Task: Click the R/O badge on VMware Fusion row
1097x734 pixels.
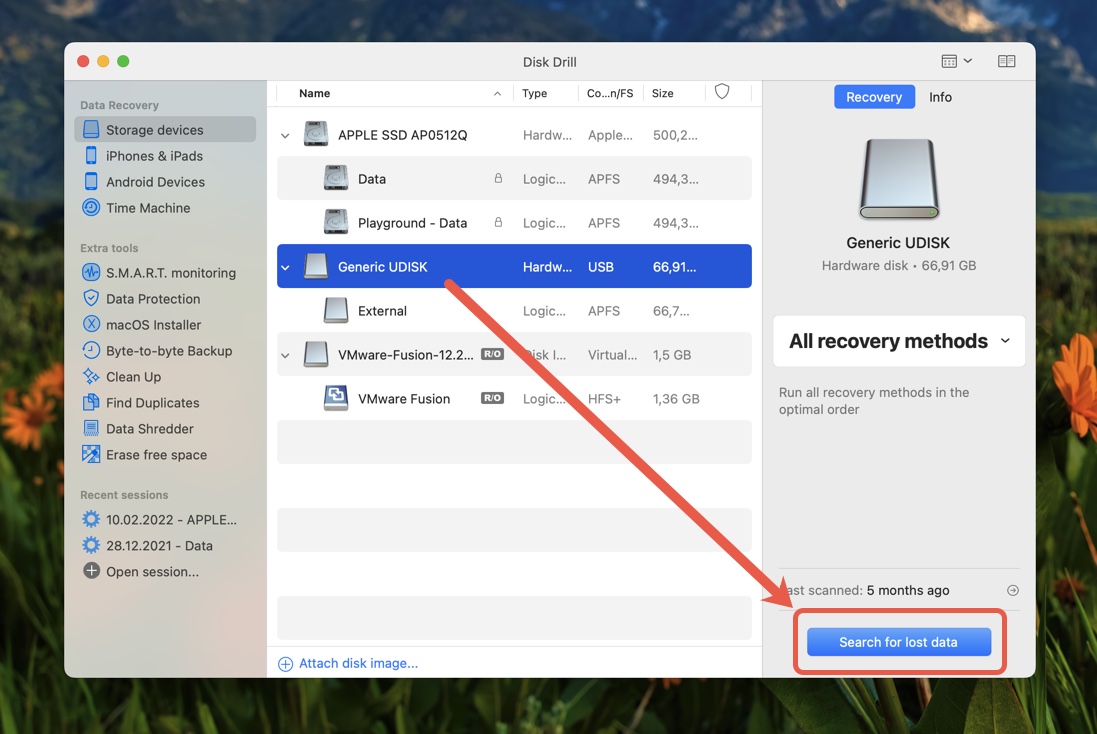Action: (x=493, y=398)
